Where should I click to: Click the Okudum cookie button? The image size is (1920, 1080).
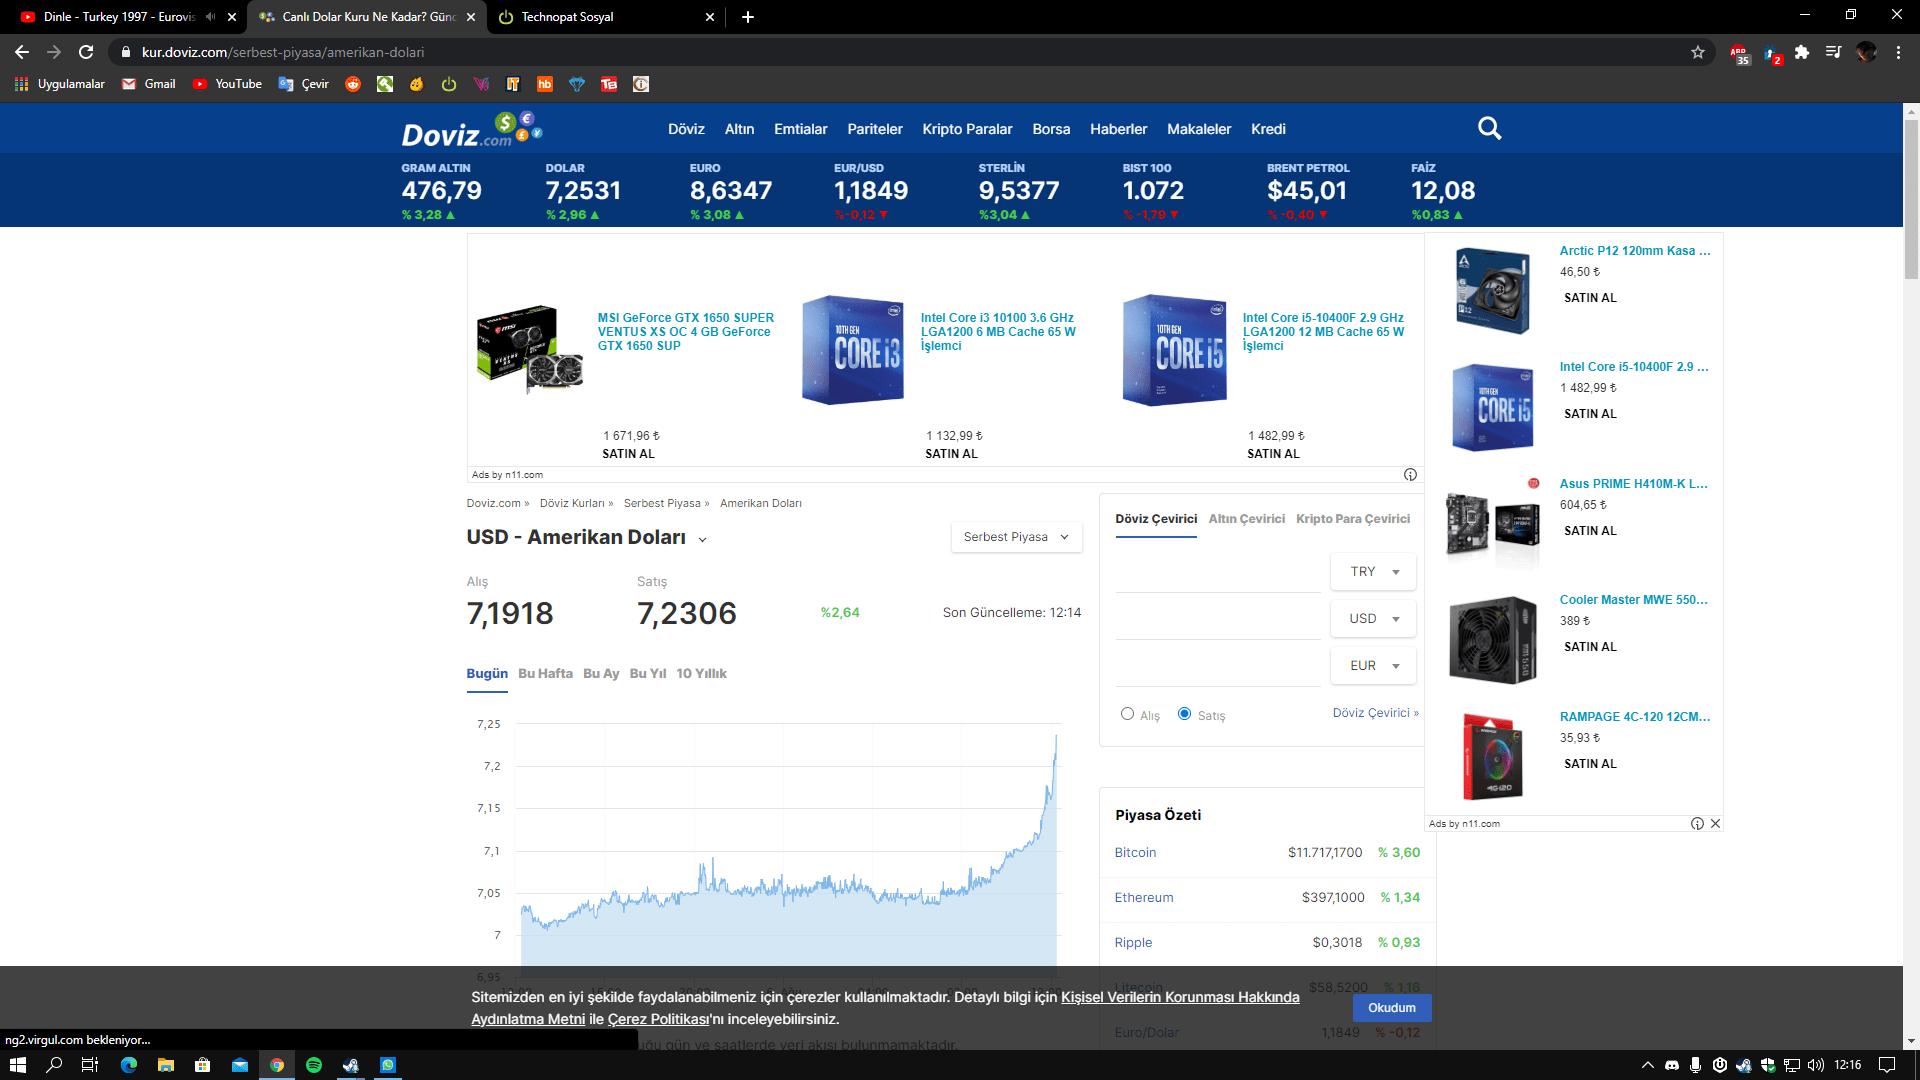pos(1391,1008)
